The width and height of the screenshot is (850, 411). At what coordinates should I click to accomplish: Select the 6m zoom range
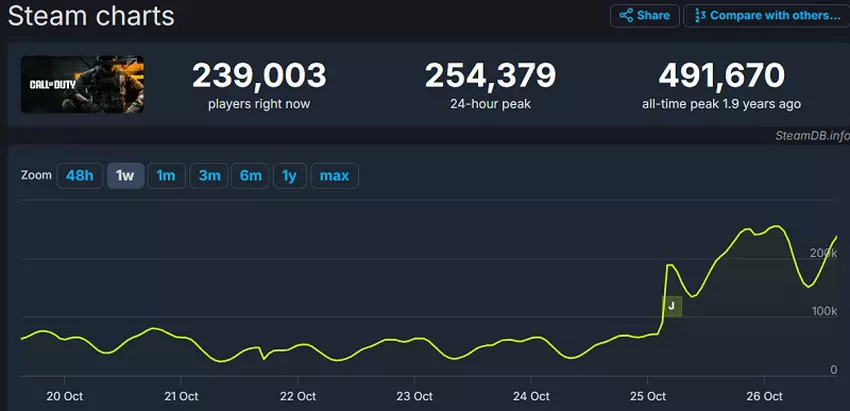(251, 176)
